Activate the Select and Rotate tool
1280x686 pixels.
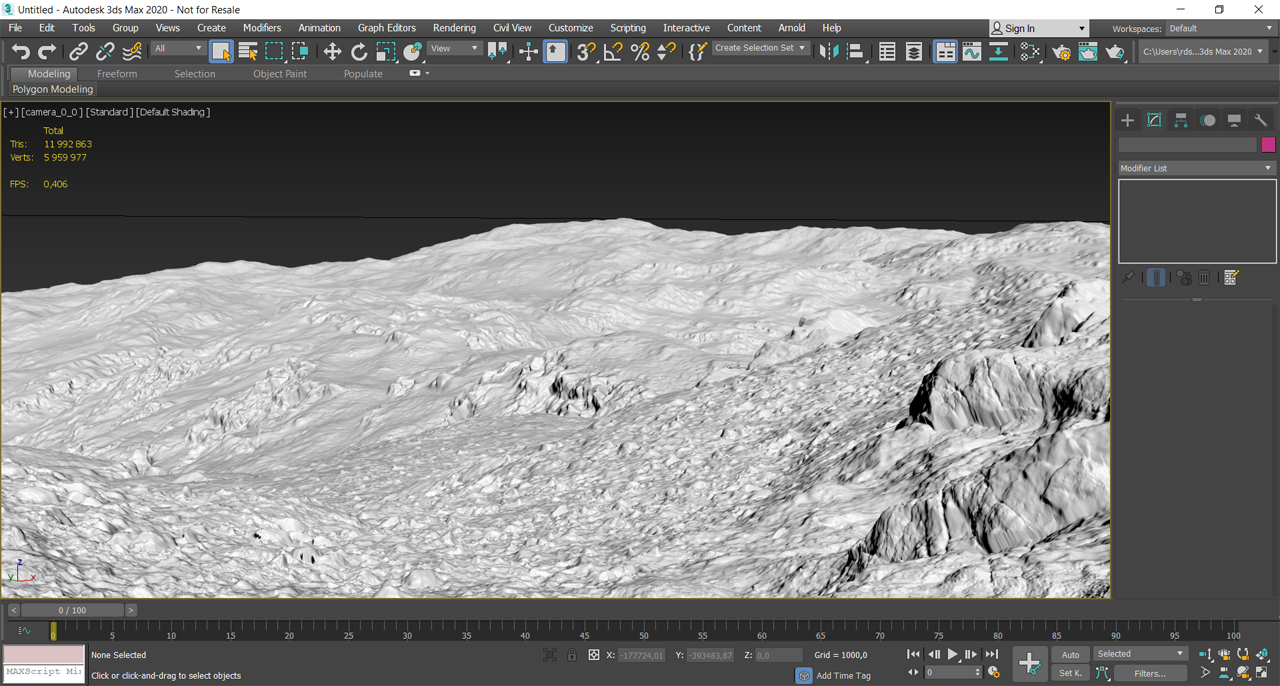[x=359, y=51]
